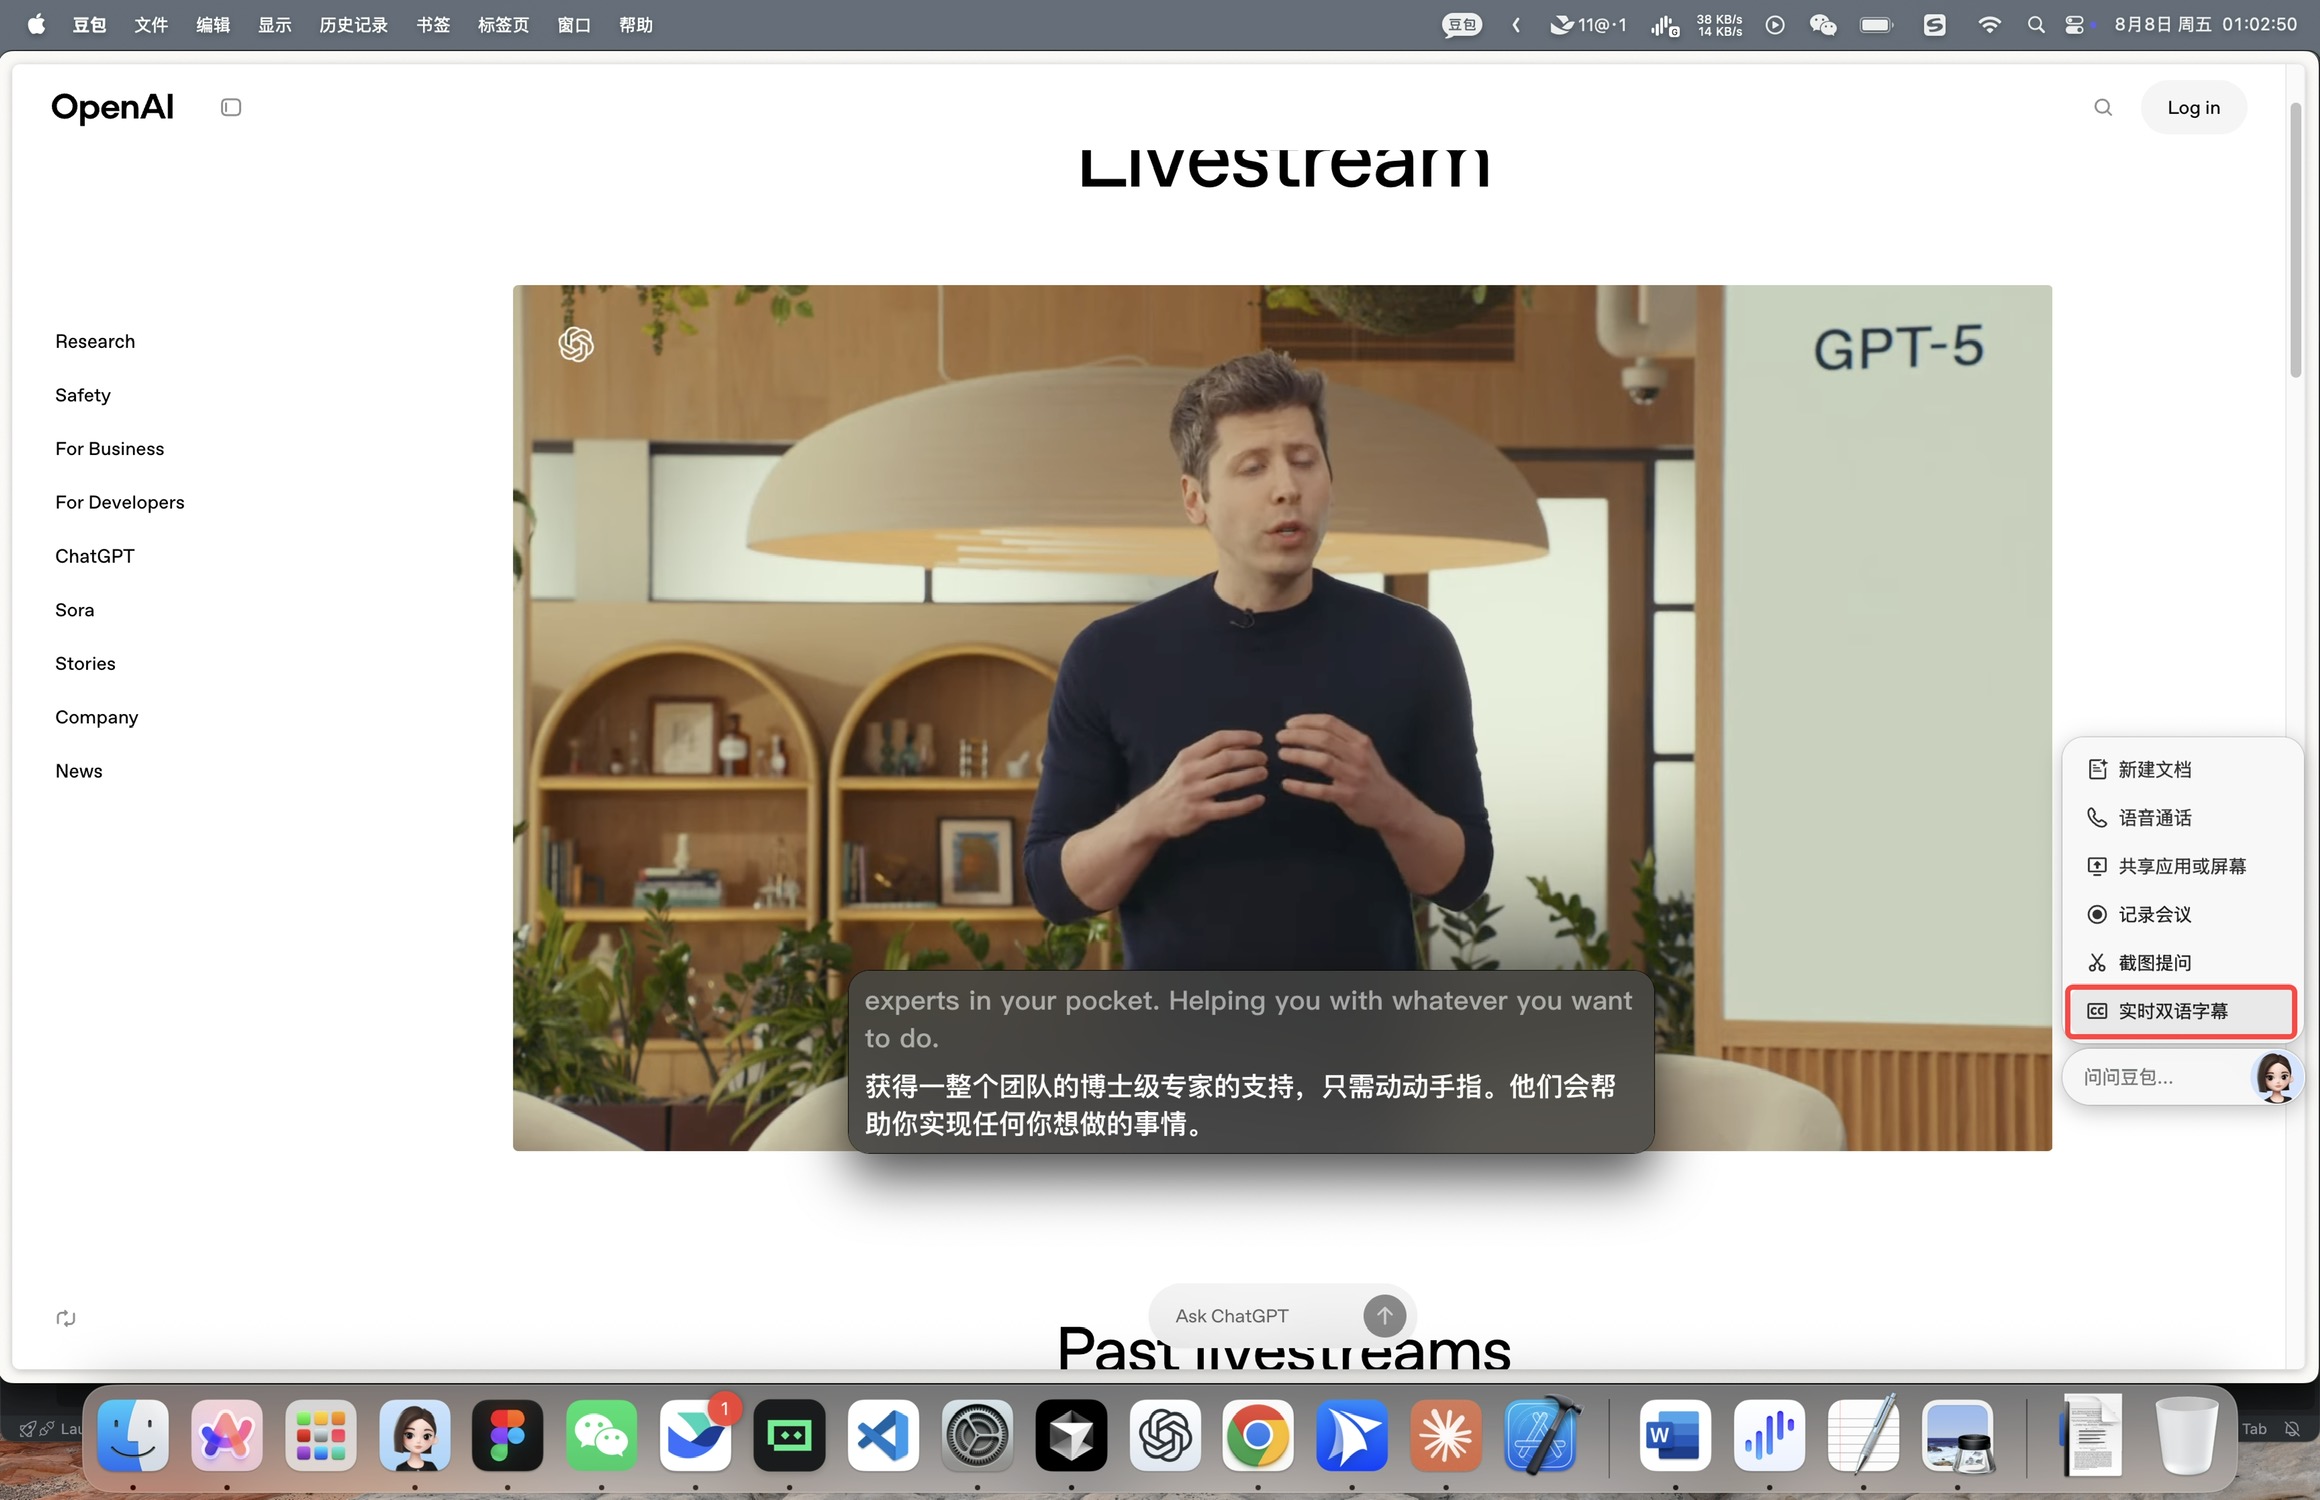Open the site search icon

(x=2103, y=107)
